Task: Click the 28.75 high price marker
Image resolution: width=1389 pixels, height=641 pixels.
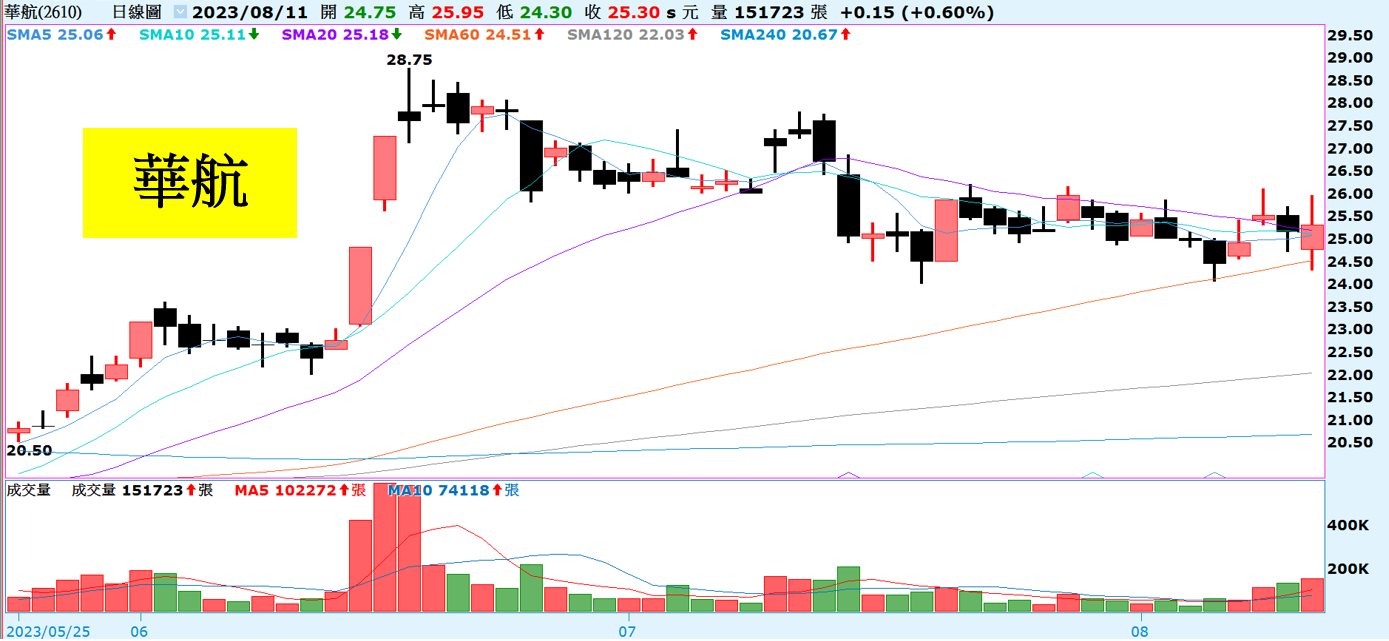Action: [409, 60]
